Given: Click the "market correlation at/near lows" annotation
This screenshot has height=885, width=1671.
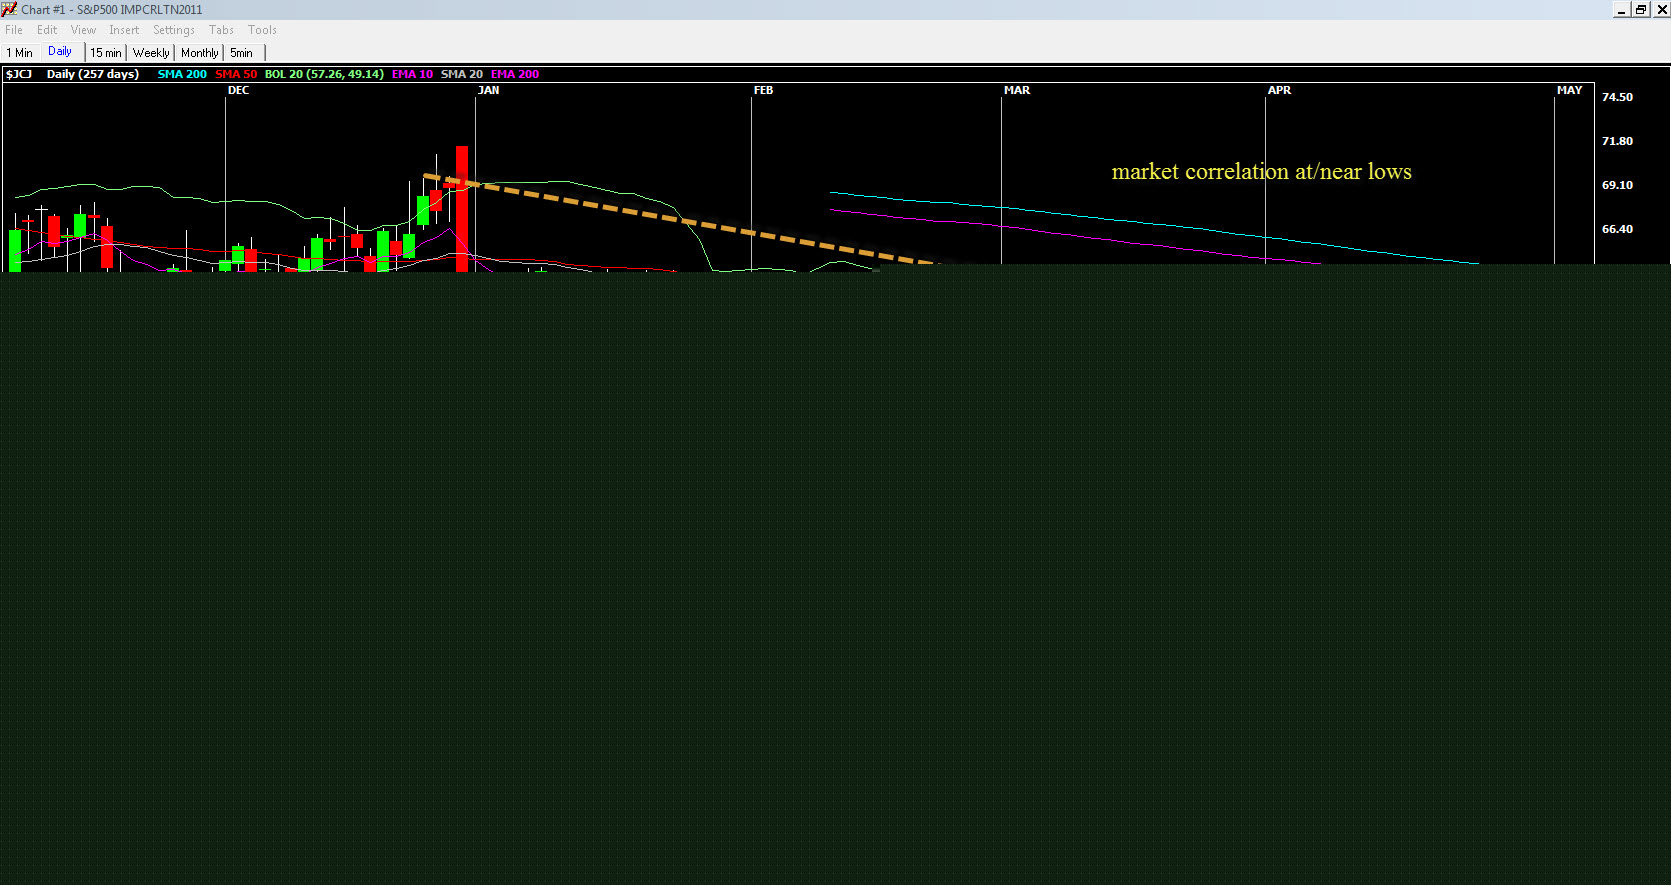Looking at the screenshot, I should click(x=1261, y=172).
